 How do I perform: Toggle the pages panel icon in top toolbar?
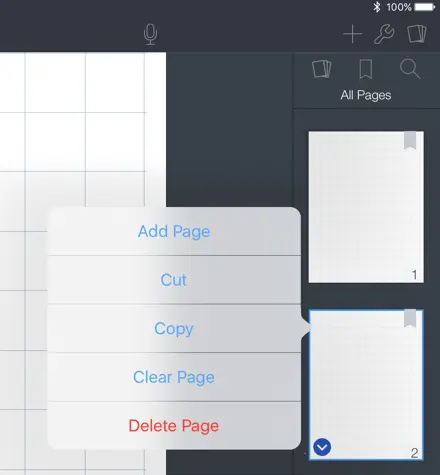point(417,34)
